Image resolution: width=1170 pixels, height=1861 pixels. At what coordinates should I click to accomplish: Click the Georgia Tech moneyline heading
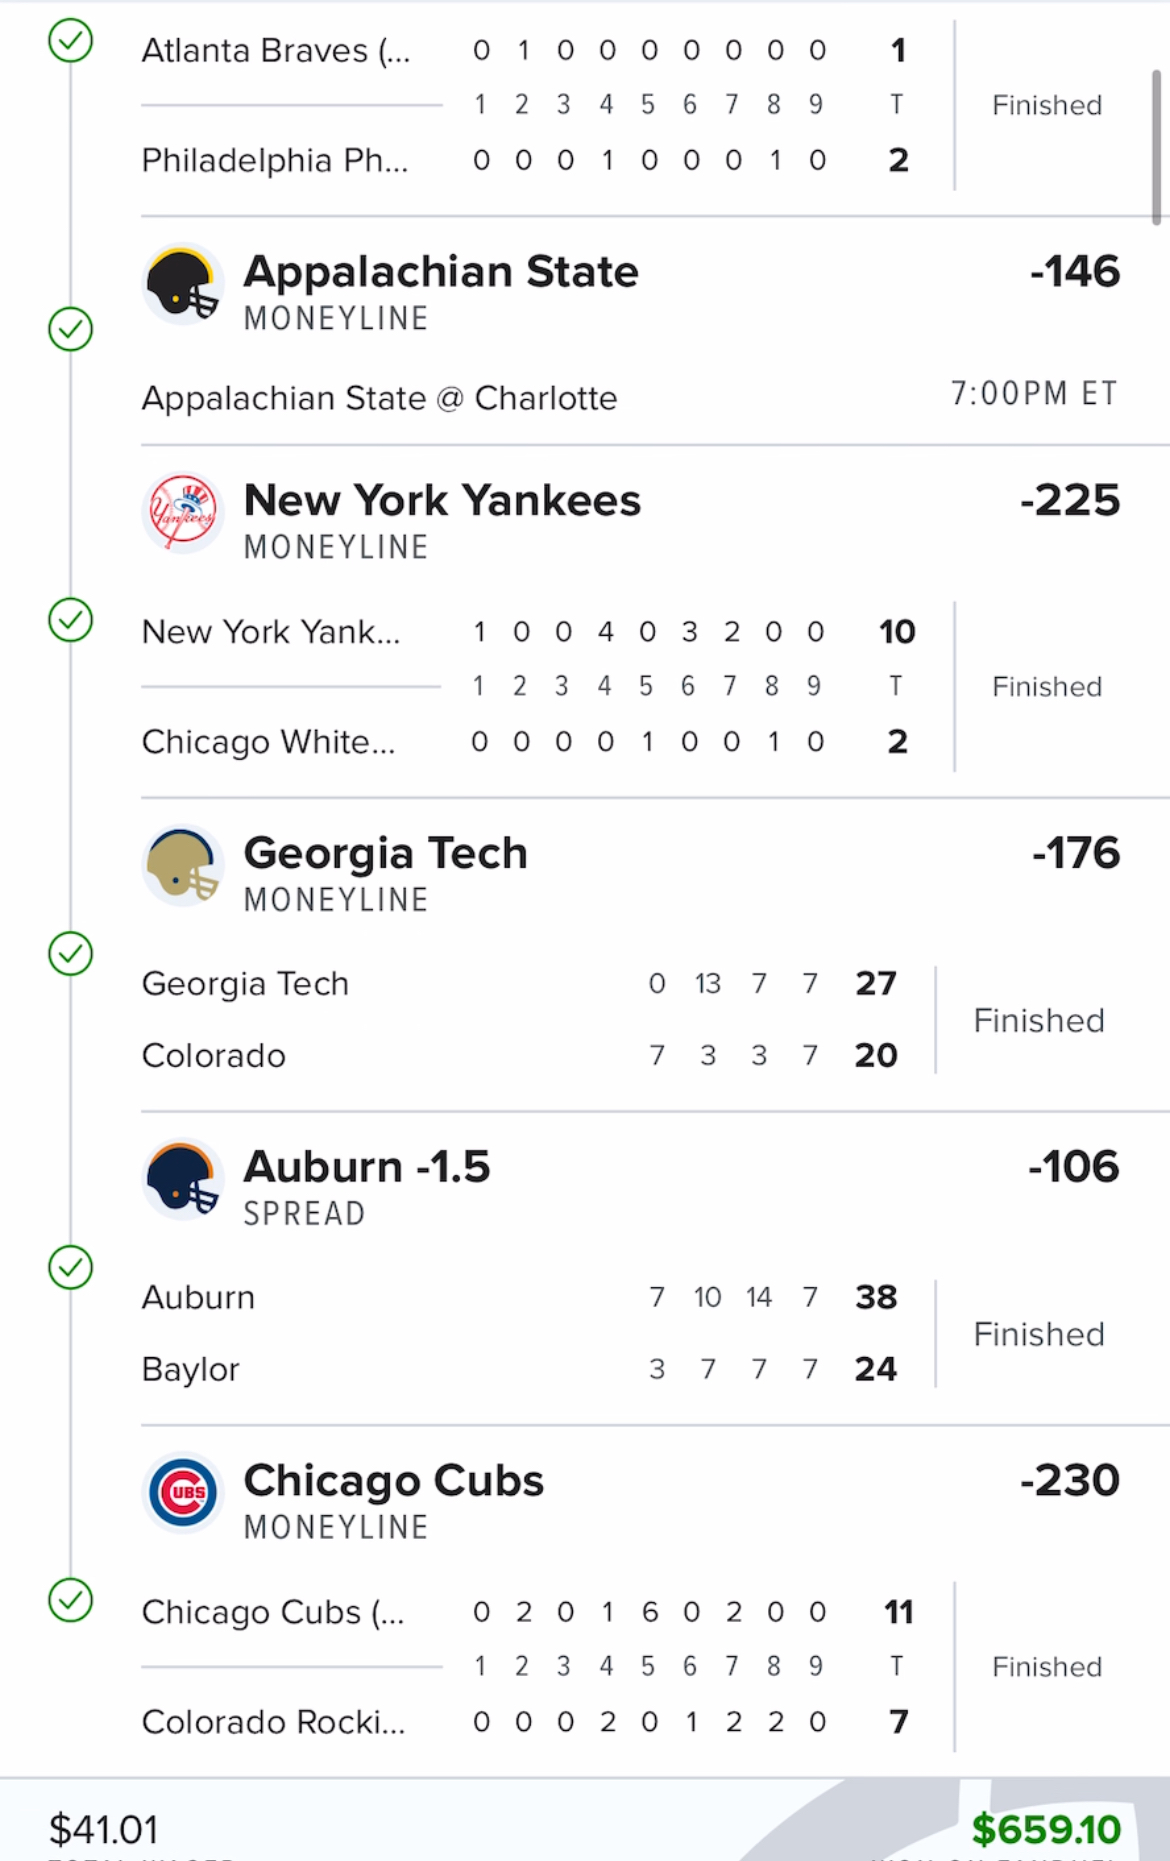pos(385,854)
